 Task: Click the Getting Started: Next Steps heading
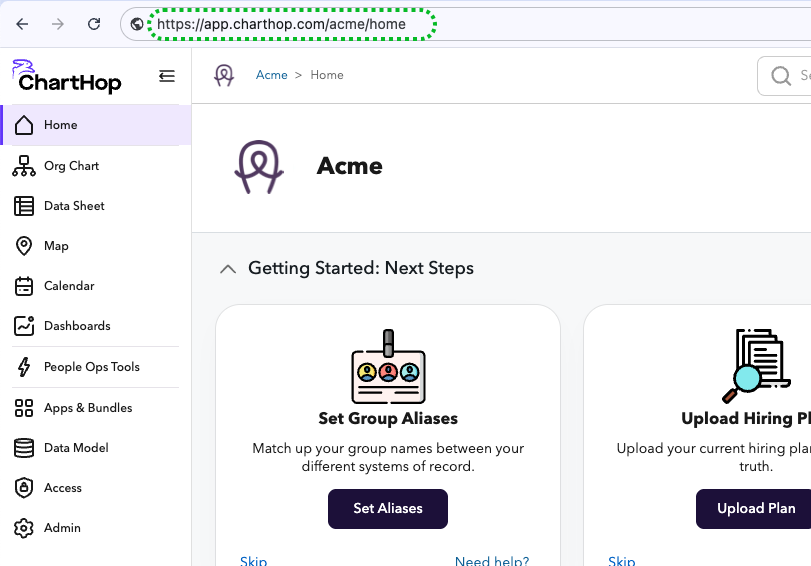[361, 268]
